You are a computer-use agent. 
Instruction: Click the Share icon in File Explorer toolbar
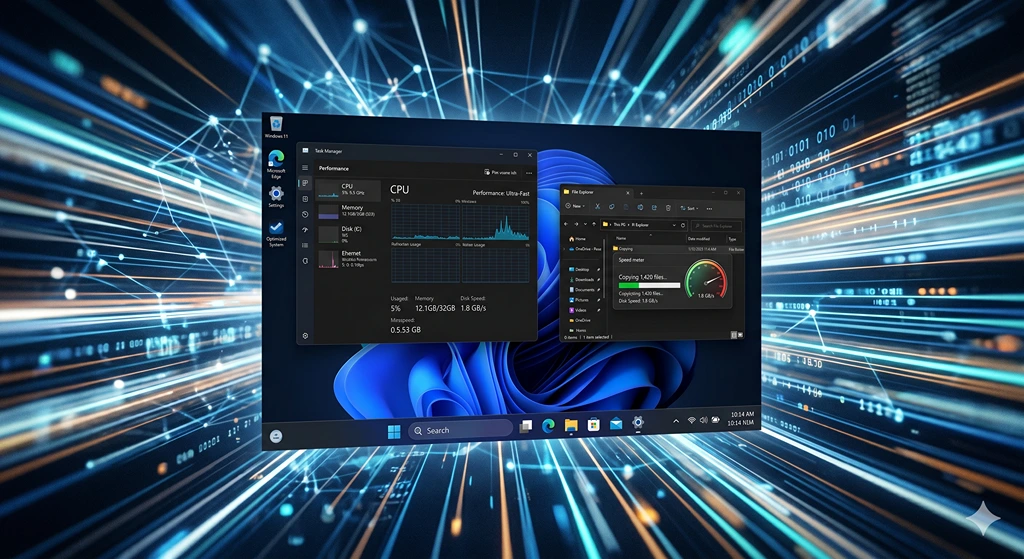pos(654,207)
